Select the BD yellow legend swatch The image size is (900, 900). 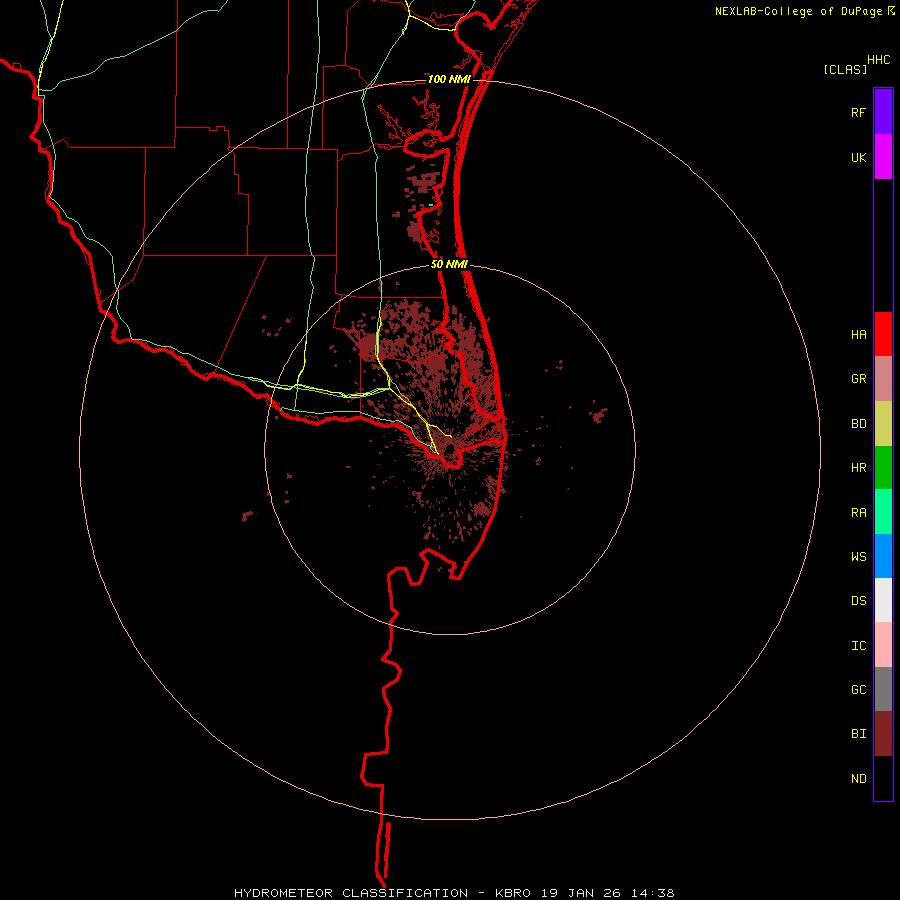pos(883,424)
